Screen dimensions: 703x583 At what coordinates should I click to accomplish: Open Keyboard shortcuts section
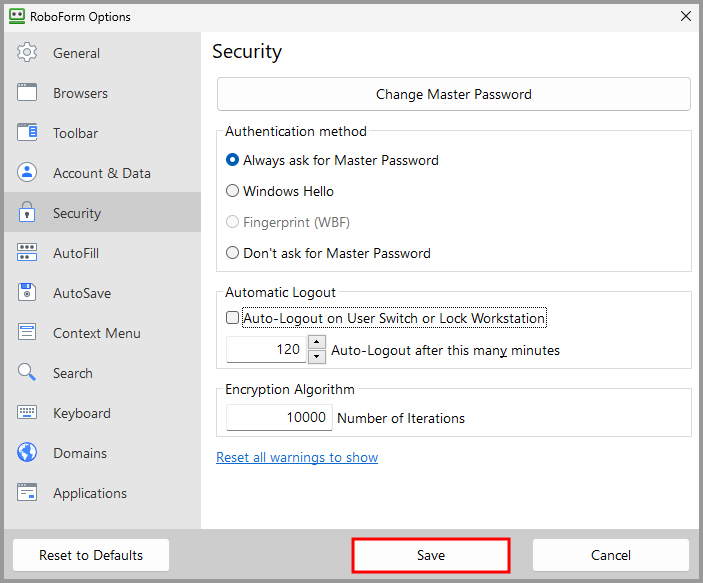click(x=102, y=413)
